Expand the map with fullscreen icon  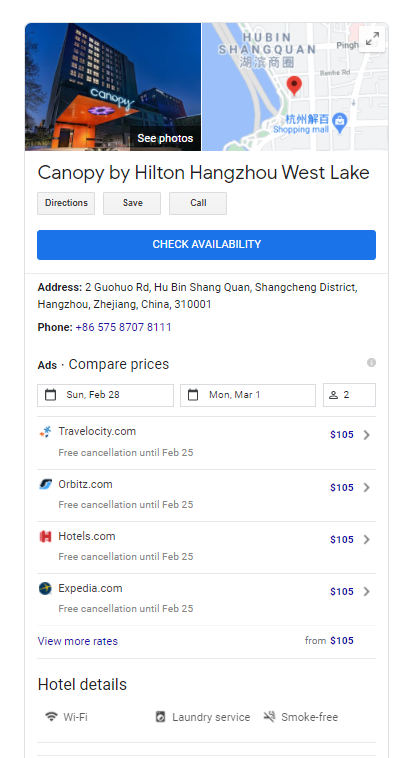pyautogui.click(x=372, y=40)
